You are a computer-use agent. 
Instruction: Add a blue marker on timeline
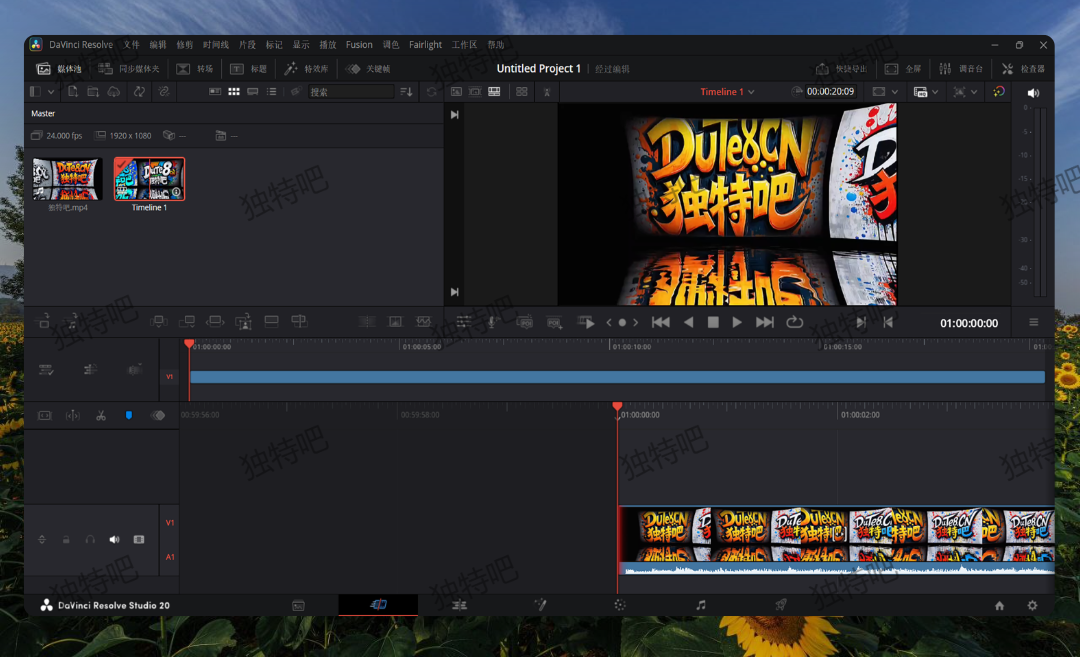[x=129, y=415]
